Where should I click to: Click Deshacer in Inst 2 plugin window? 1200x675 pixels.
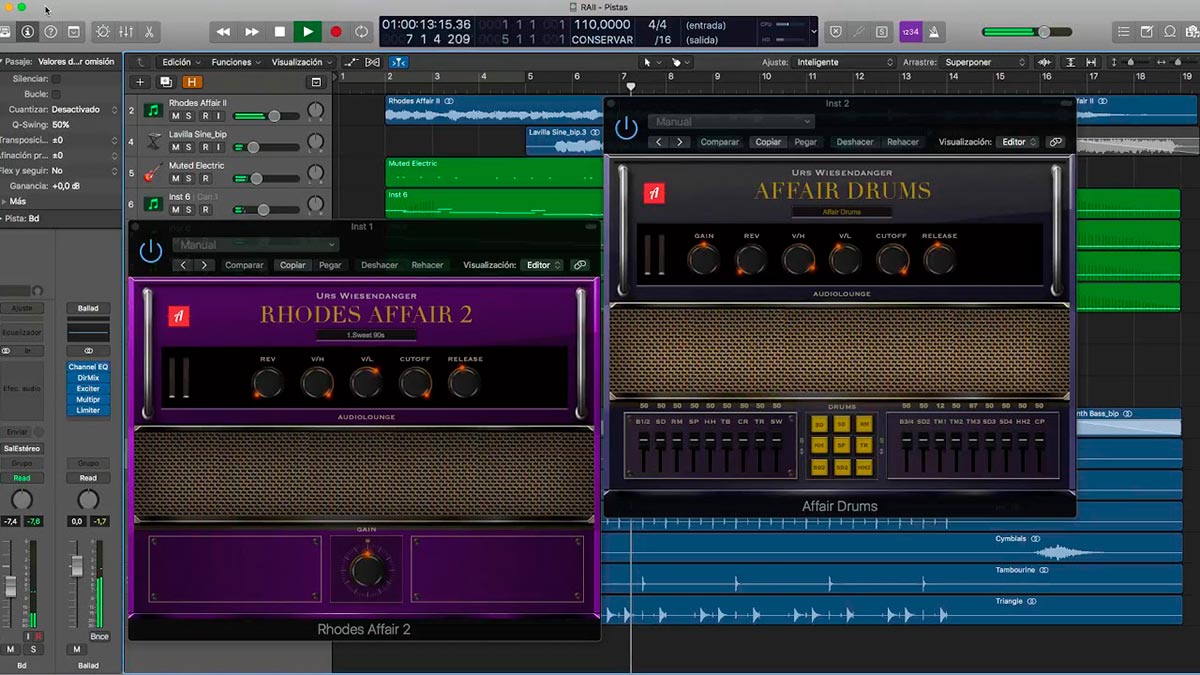(855, 142)
